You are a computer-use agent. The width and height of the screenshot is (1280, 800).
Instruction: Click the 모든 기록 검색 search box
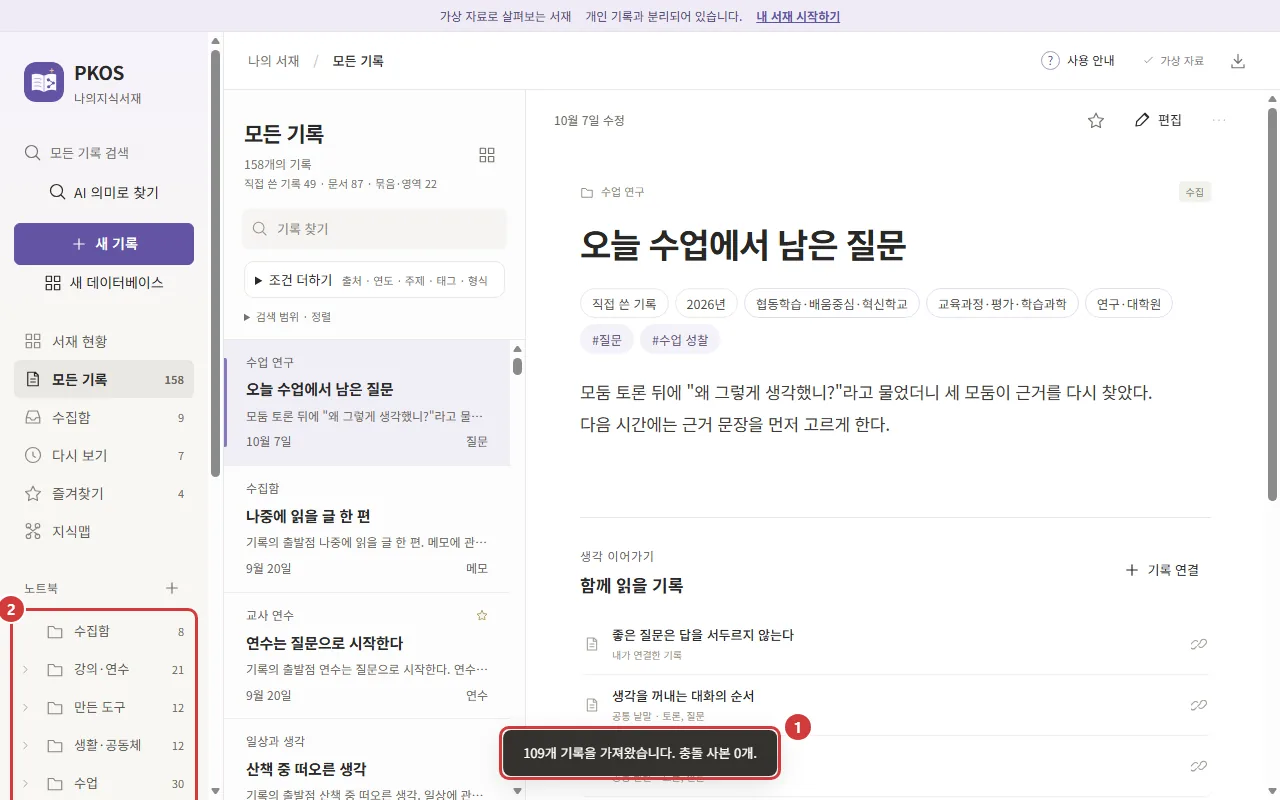(x=104, y=153)
